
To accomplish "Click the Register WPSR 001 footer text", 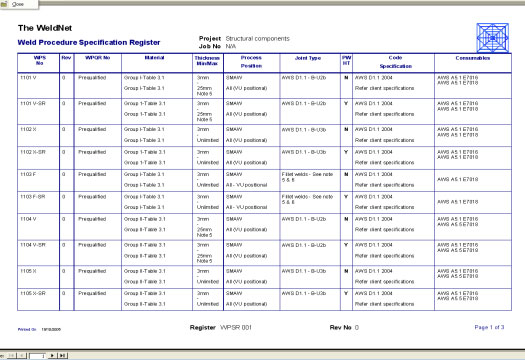I will click(221, 328).
